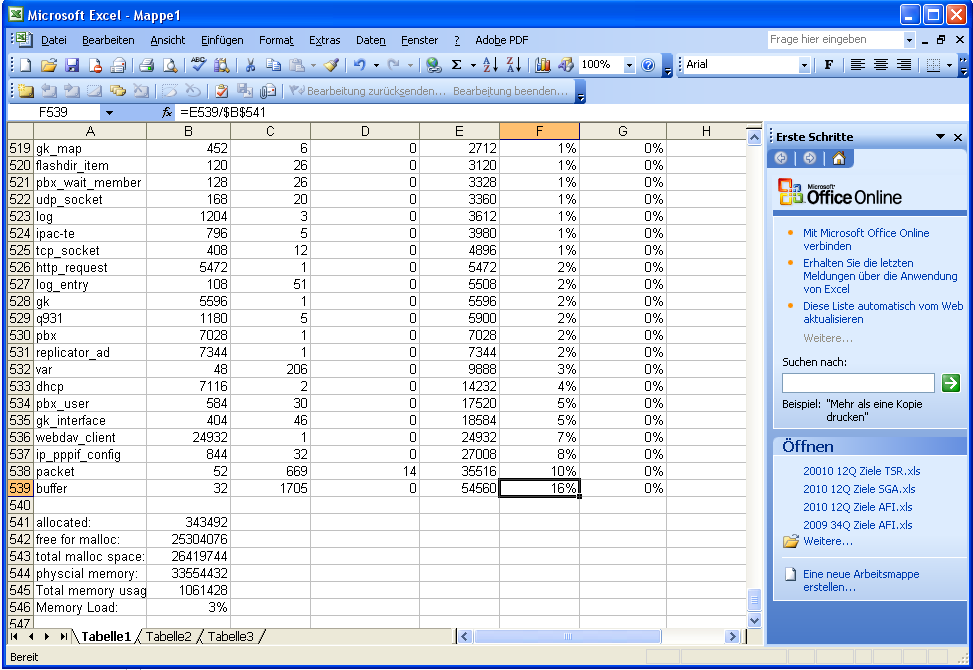Screen dimensions: 973x670
Task: Click the last sheet navigation arrow
Action: 63,636
